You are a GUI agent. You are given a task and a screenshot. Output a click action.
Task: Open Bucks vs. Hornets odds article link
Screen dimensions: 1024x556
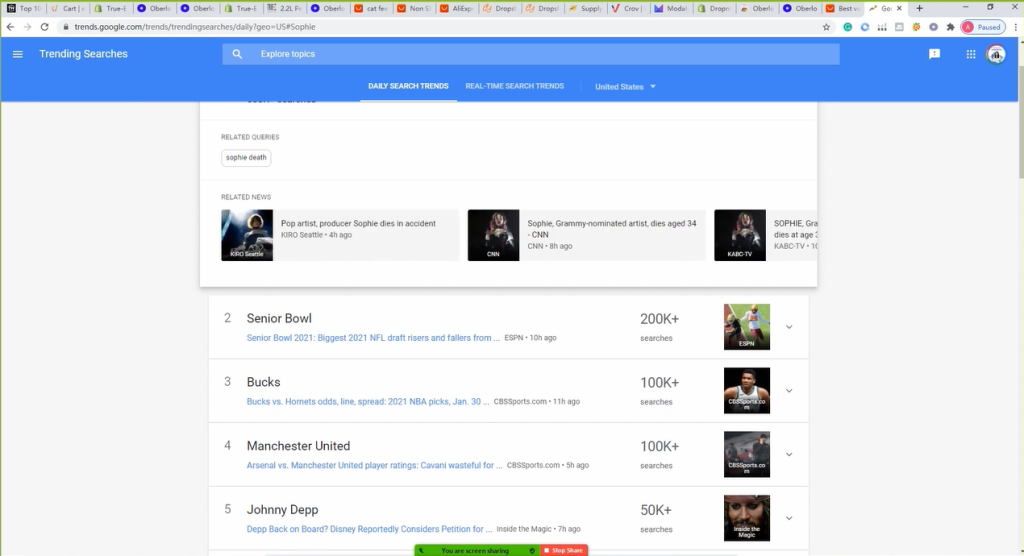pos(368,402)
